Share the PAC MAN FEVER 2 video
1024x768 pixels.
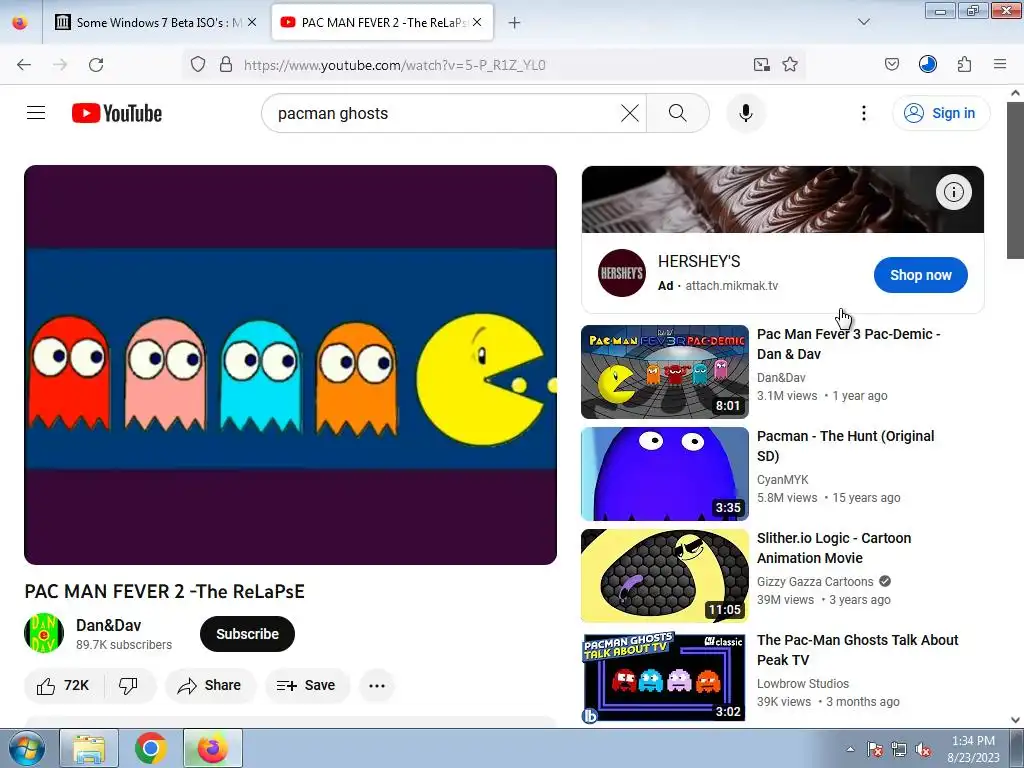[x=210, y=685]
